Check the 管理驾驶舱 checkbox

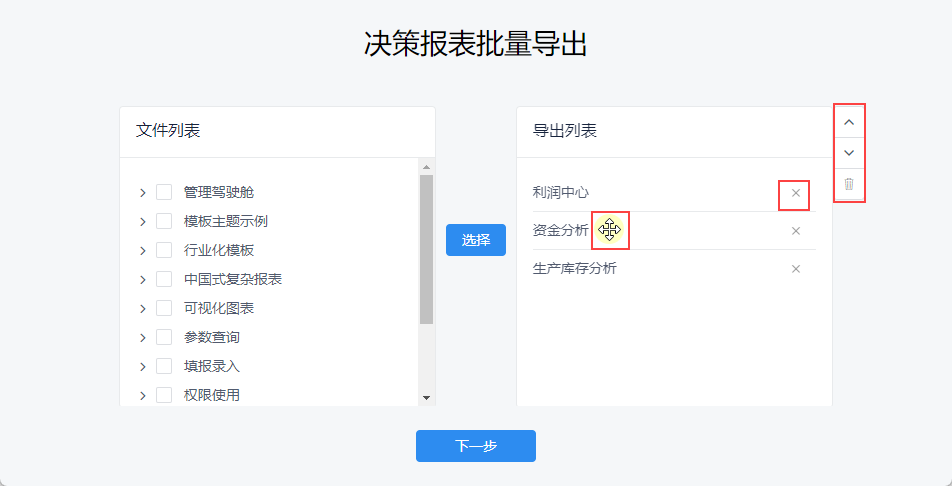click(x=164, y=192)
